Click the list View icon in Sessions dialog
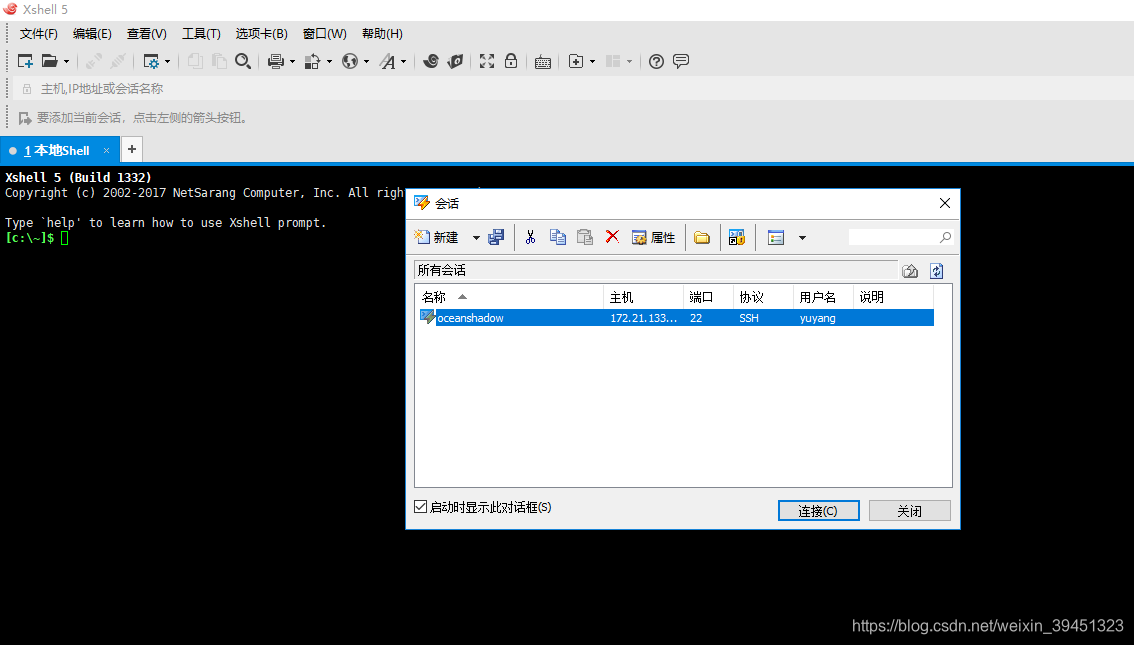Image resolution: width=1134 pixels, height=645 pixels. [776, 237]
